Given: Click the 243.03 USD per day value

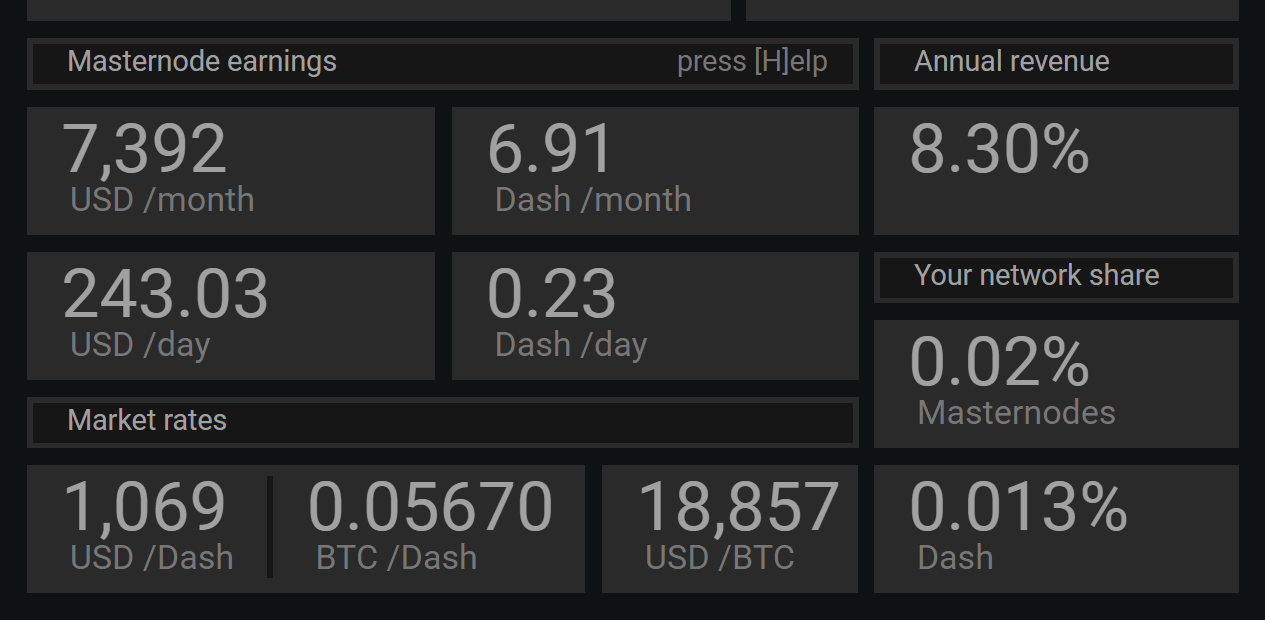Looking at the screenshot, I should point(166,294).
